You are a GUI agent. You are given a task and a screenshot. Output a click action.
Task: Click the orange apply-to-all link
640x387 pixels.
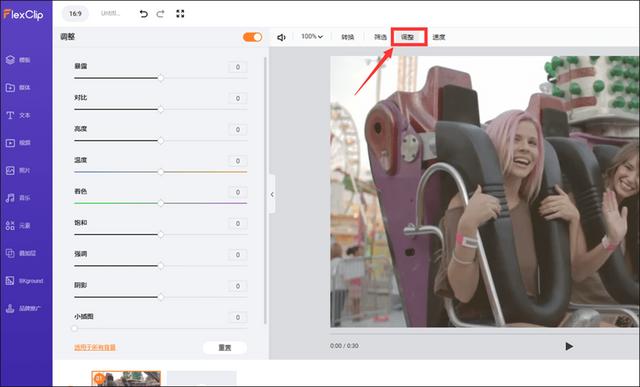point(95,347)
